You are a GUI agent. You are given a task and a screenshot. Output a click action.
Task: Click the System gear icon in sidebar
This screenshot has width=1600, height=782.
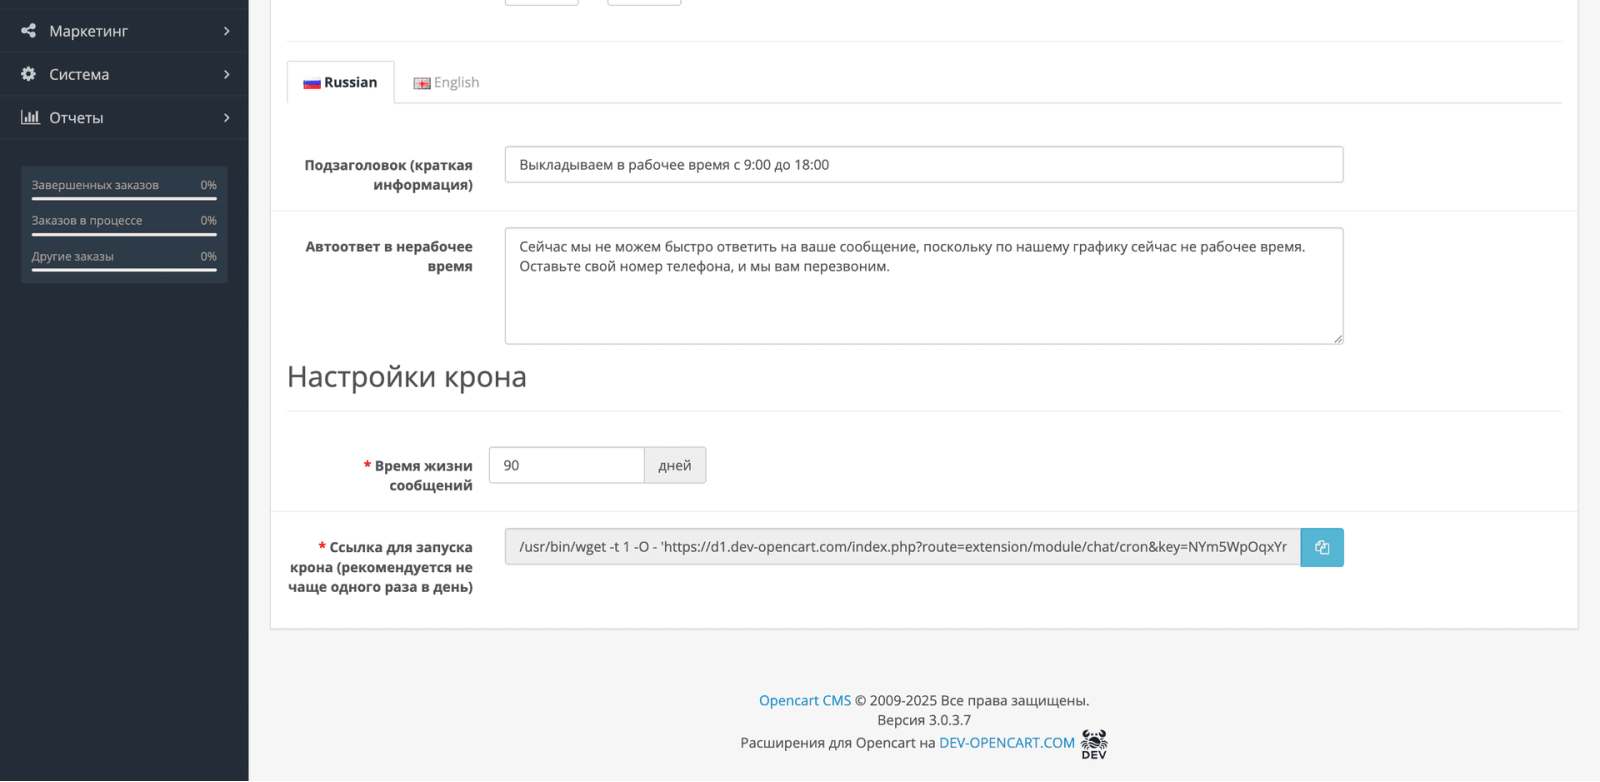point(29,74)
